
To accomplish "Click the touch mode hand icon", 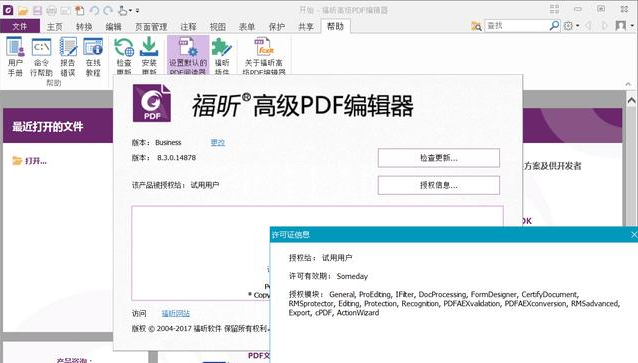I will tap(122, 10).
